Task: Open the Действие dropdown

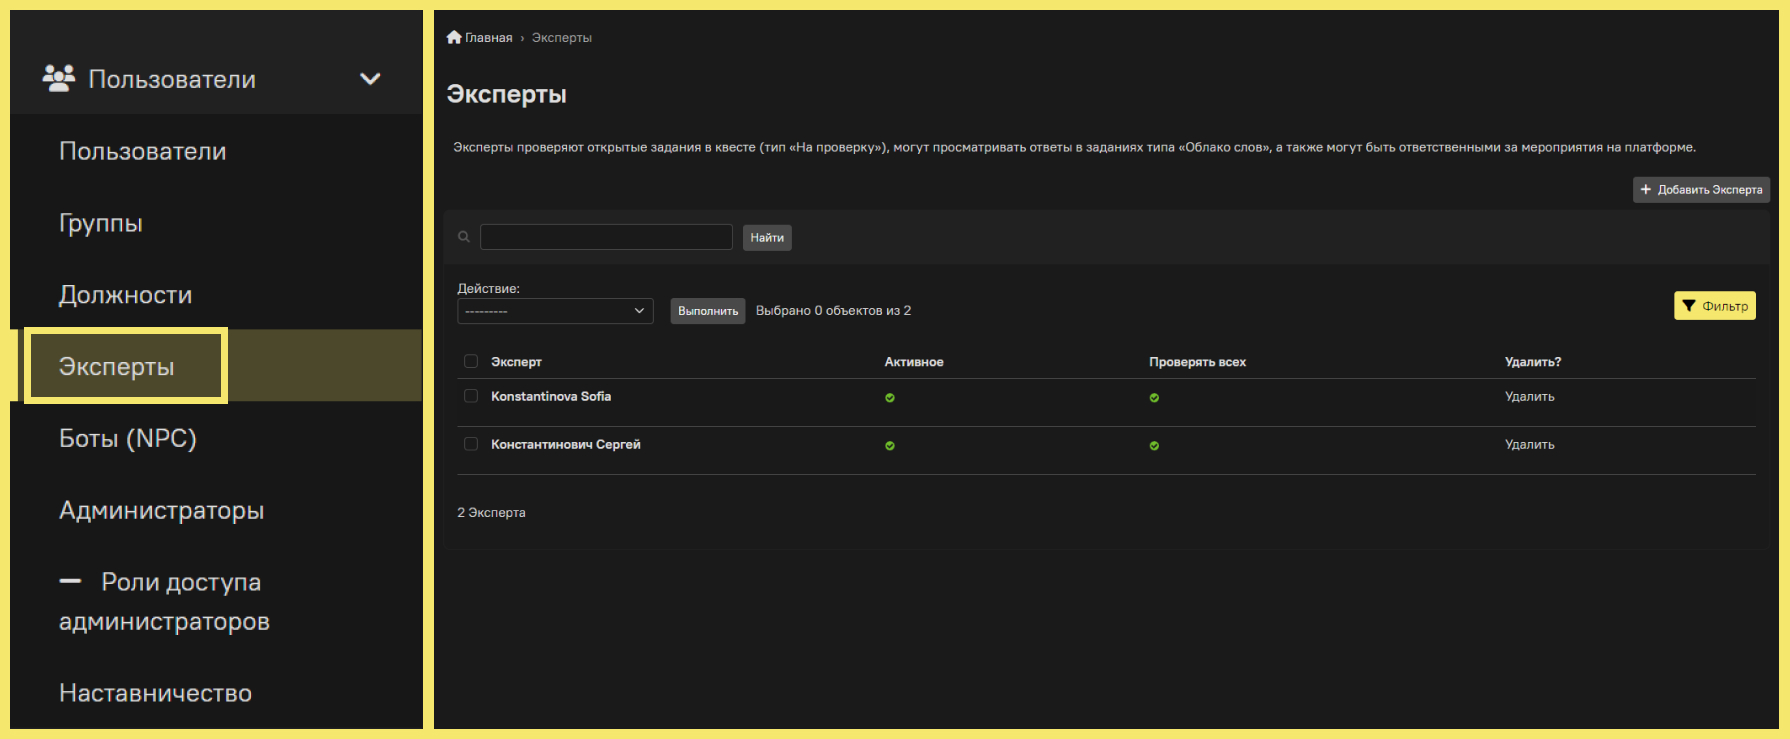Action: coord(555,311)
